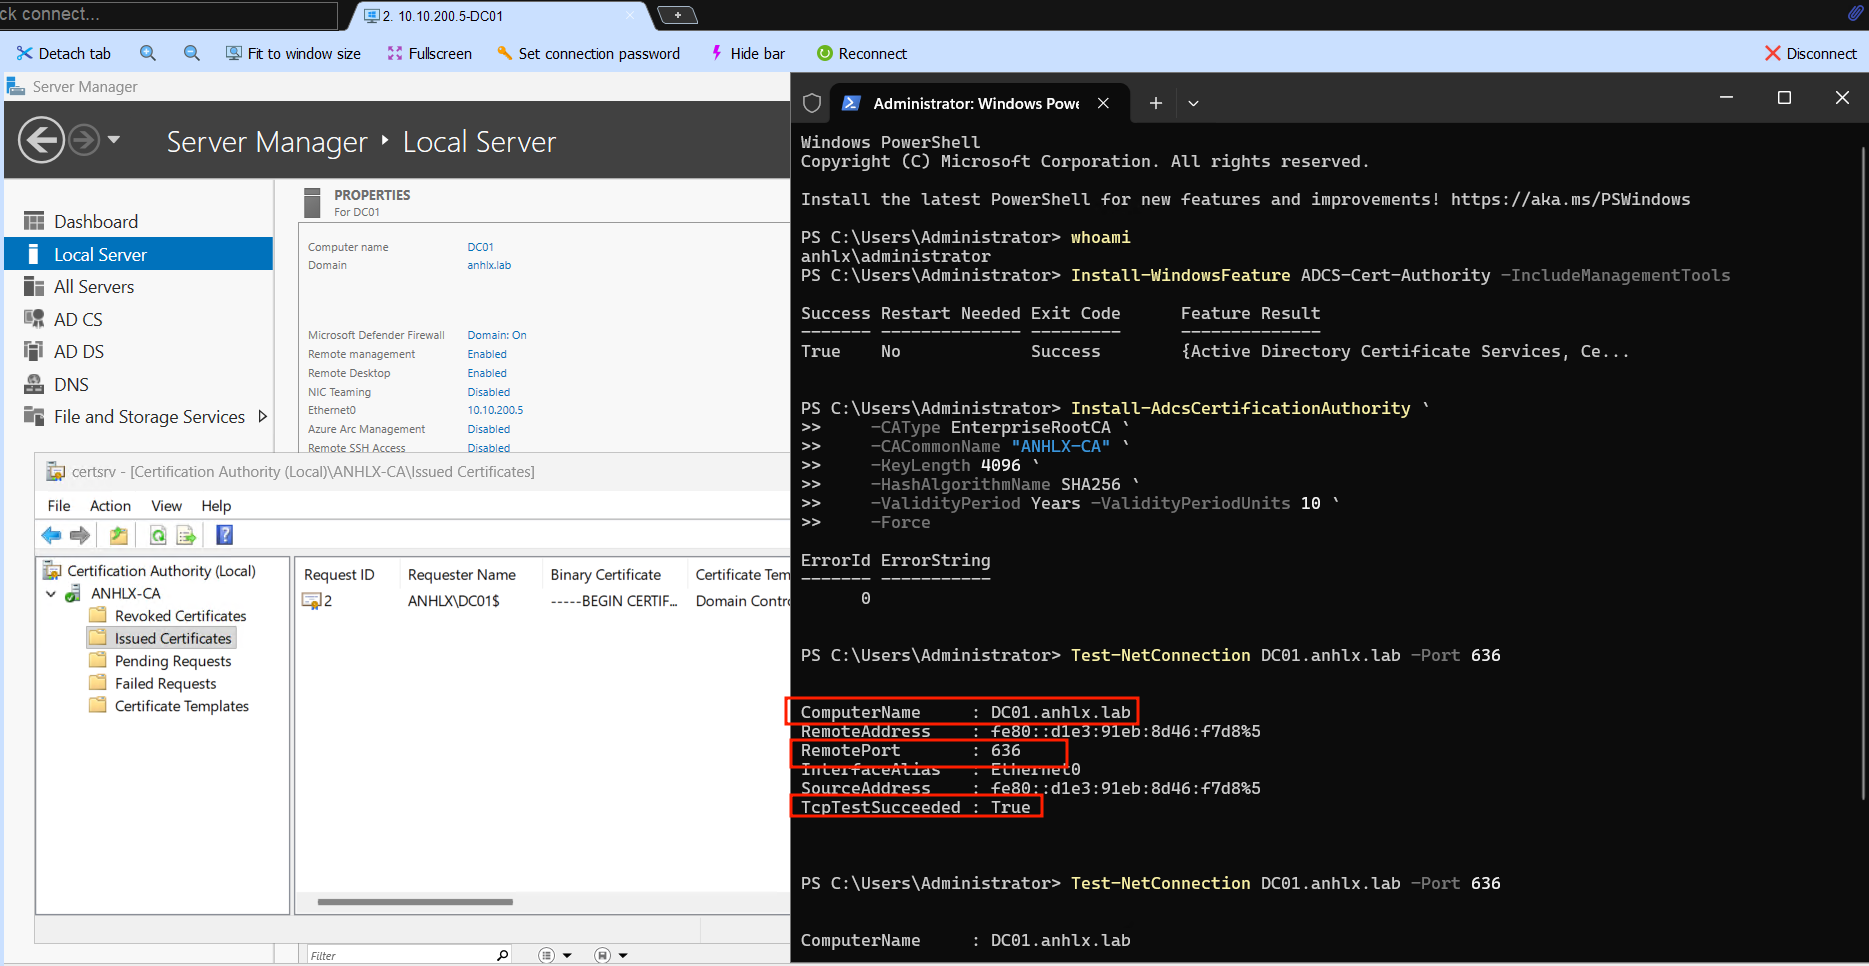
Task: Open Server Manager navigation history dropdown
Action: (114, 140)
